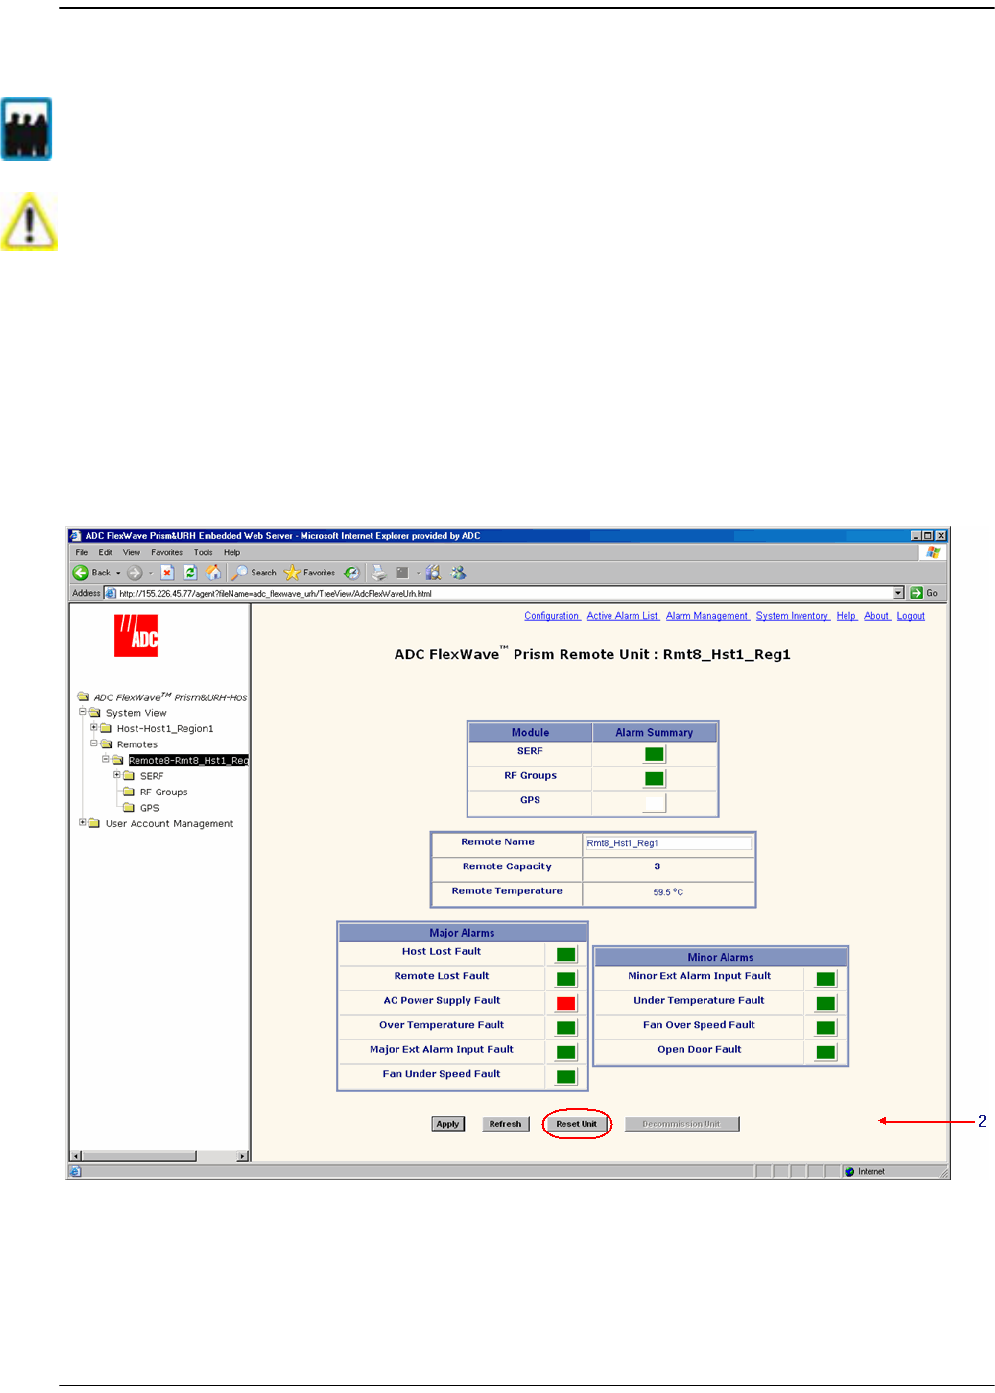Open the System Inventory link
Screen dimensions: 995x1393
793,616
